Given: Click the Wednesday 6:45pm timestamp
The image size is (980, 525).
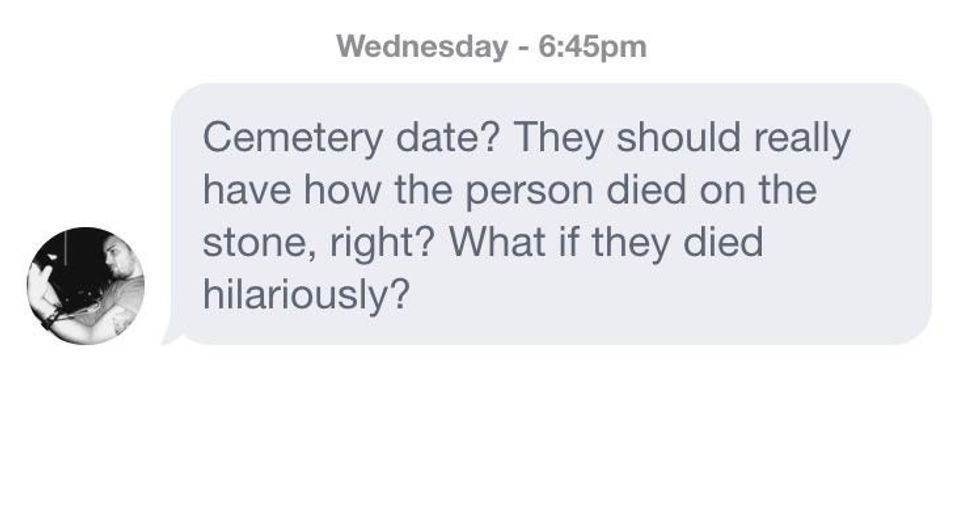Looking at the screenshot, I should coord(491,46).
